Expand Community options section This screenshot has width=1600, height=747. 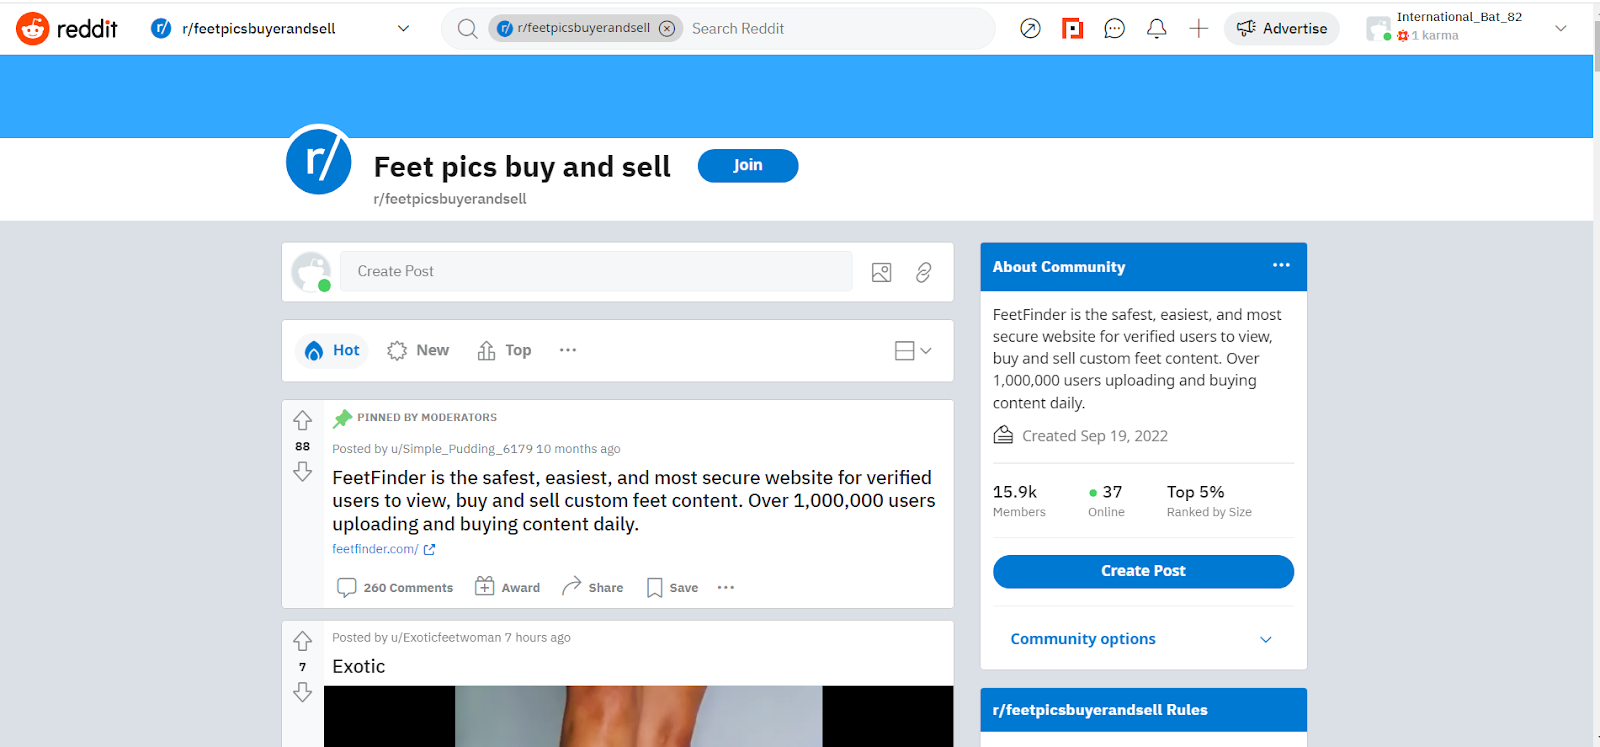pos(1143,639)
